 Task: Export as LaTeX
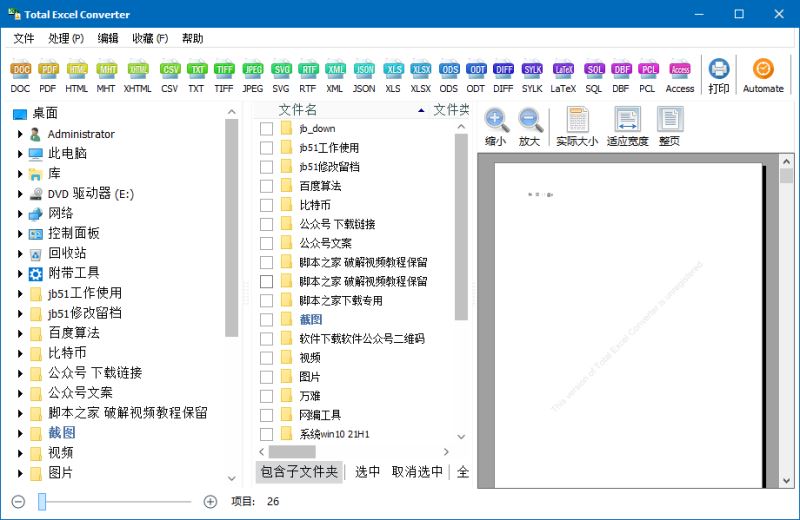(563, 77)
